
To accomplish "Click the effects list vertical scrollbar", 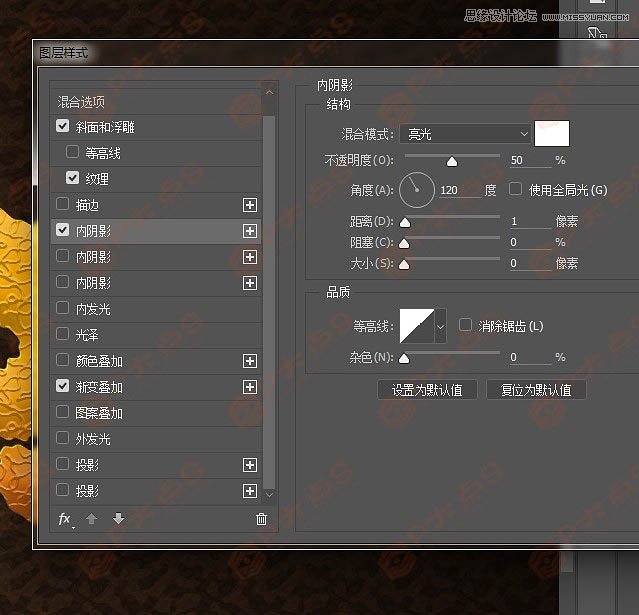I will click(x=269, y=302).
